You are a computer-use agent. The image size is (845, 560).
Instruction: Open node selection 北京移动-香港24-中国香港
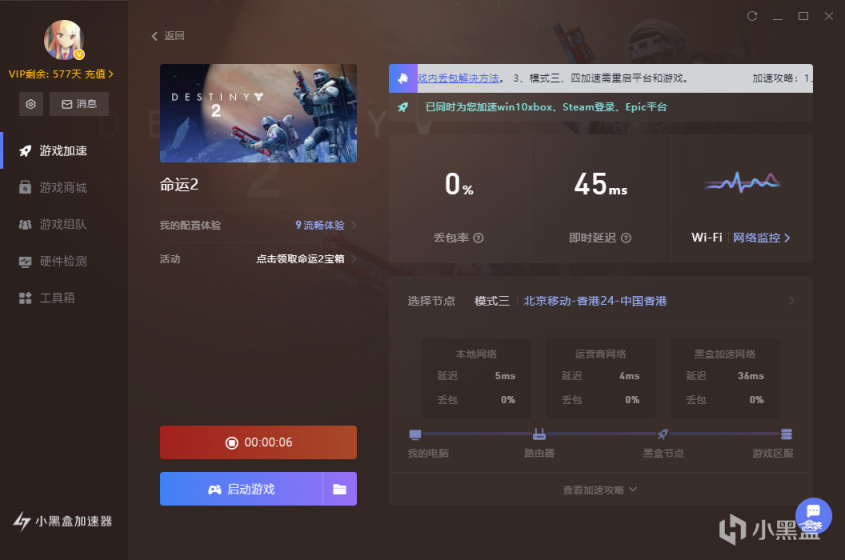coord(595,301)
